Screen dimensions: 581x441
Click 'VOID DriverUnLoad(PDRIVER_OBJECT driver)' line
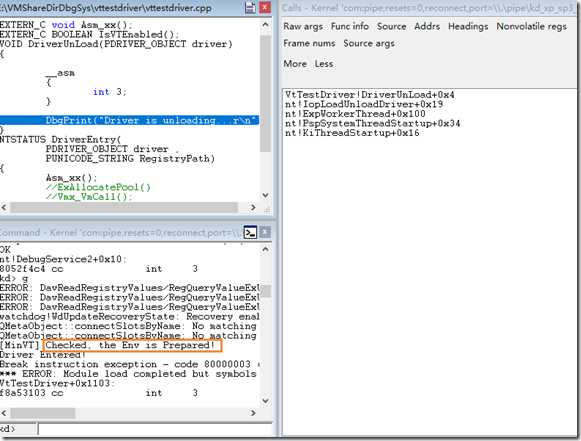coord(116,44)
